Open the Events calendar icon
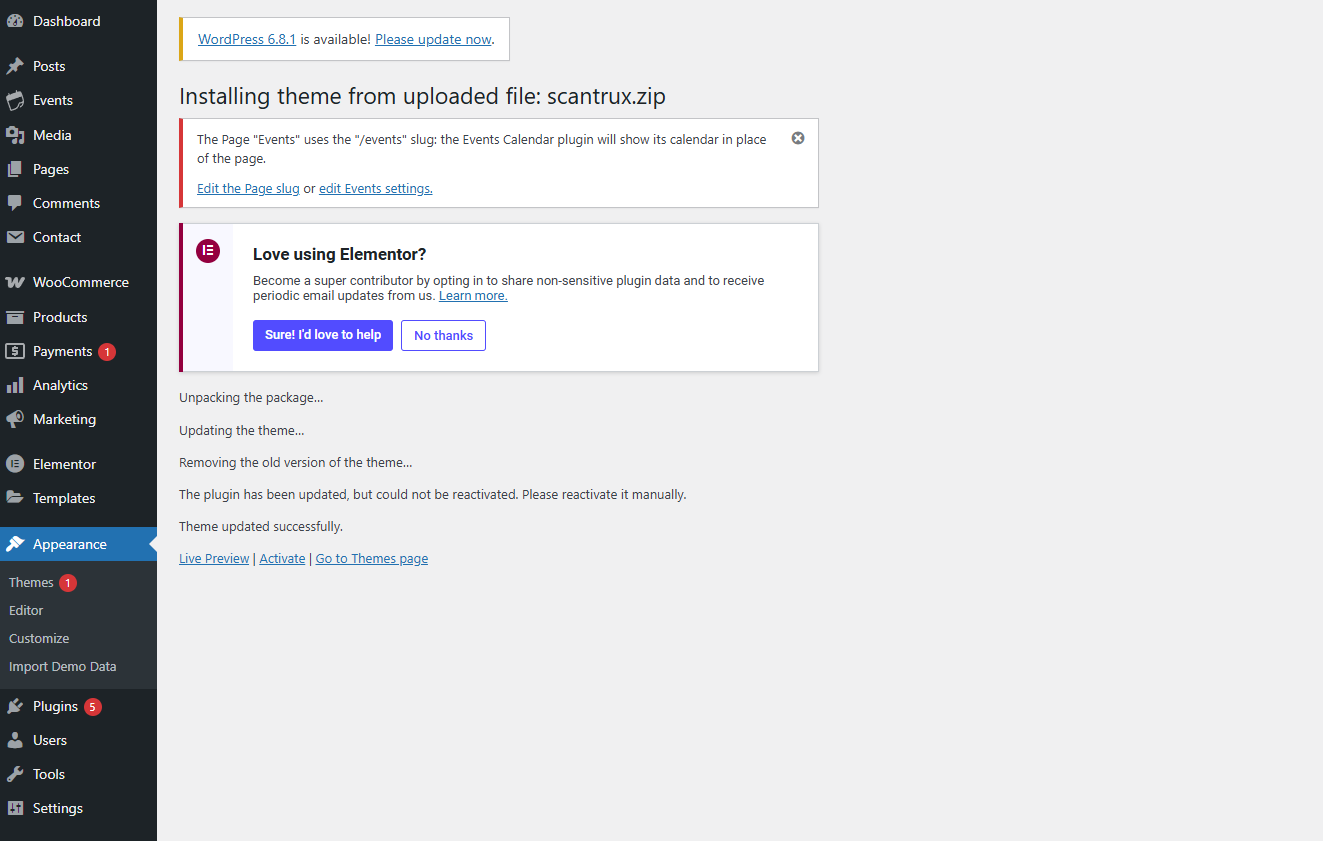This screenshot has width=1323, height=841. pyautogui.click(x=15, y=100)
